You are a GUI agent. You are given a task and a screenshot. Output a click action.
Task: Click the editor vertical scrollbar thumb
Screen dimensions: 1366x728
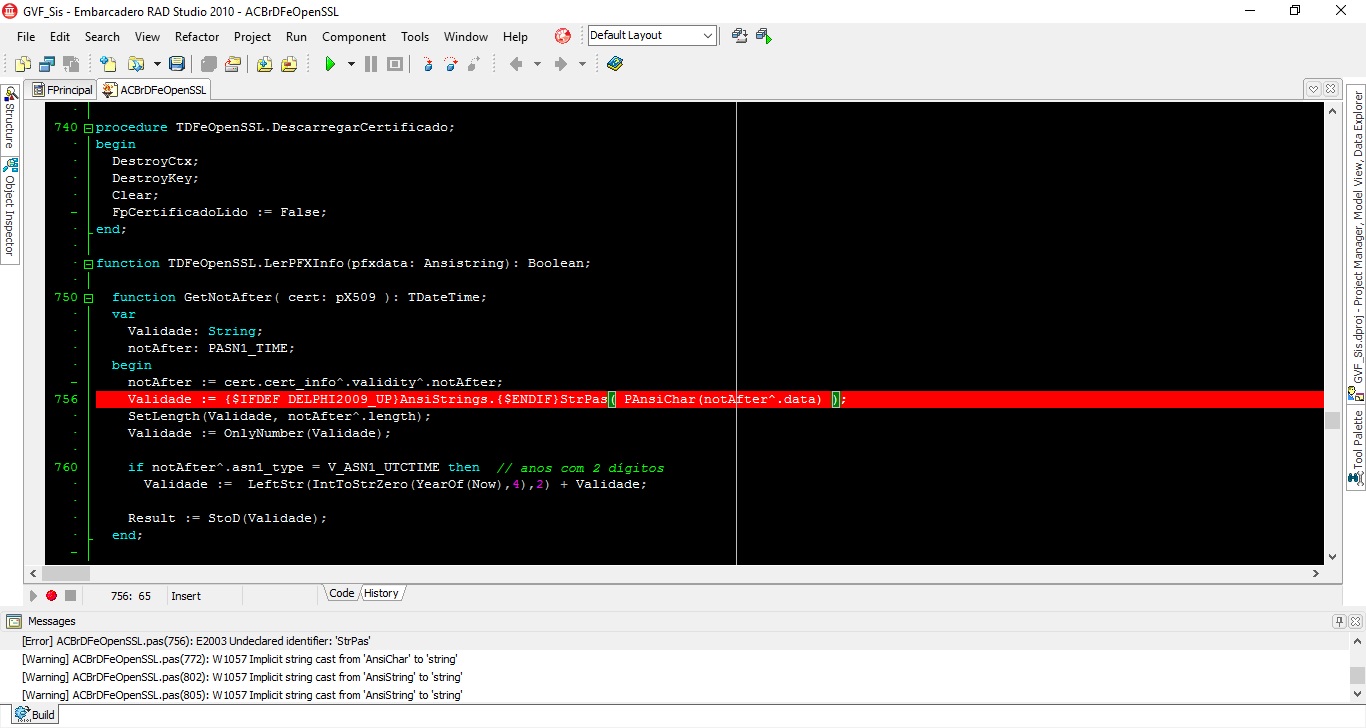coord(1332,421)
